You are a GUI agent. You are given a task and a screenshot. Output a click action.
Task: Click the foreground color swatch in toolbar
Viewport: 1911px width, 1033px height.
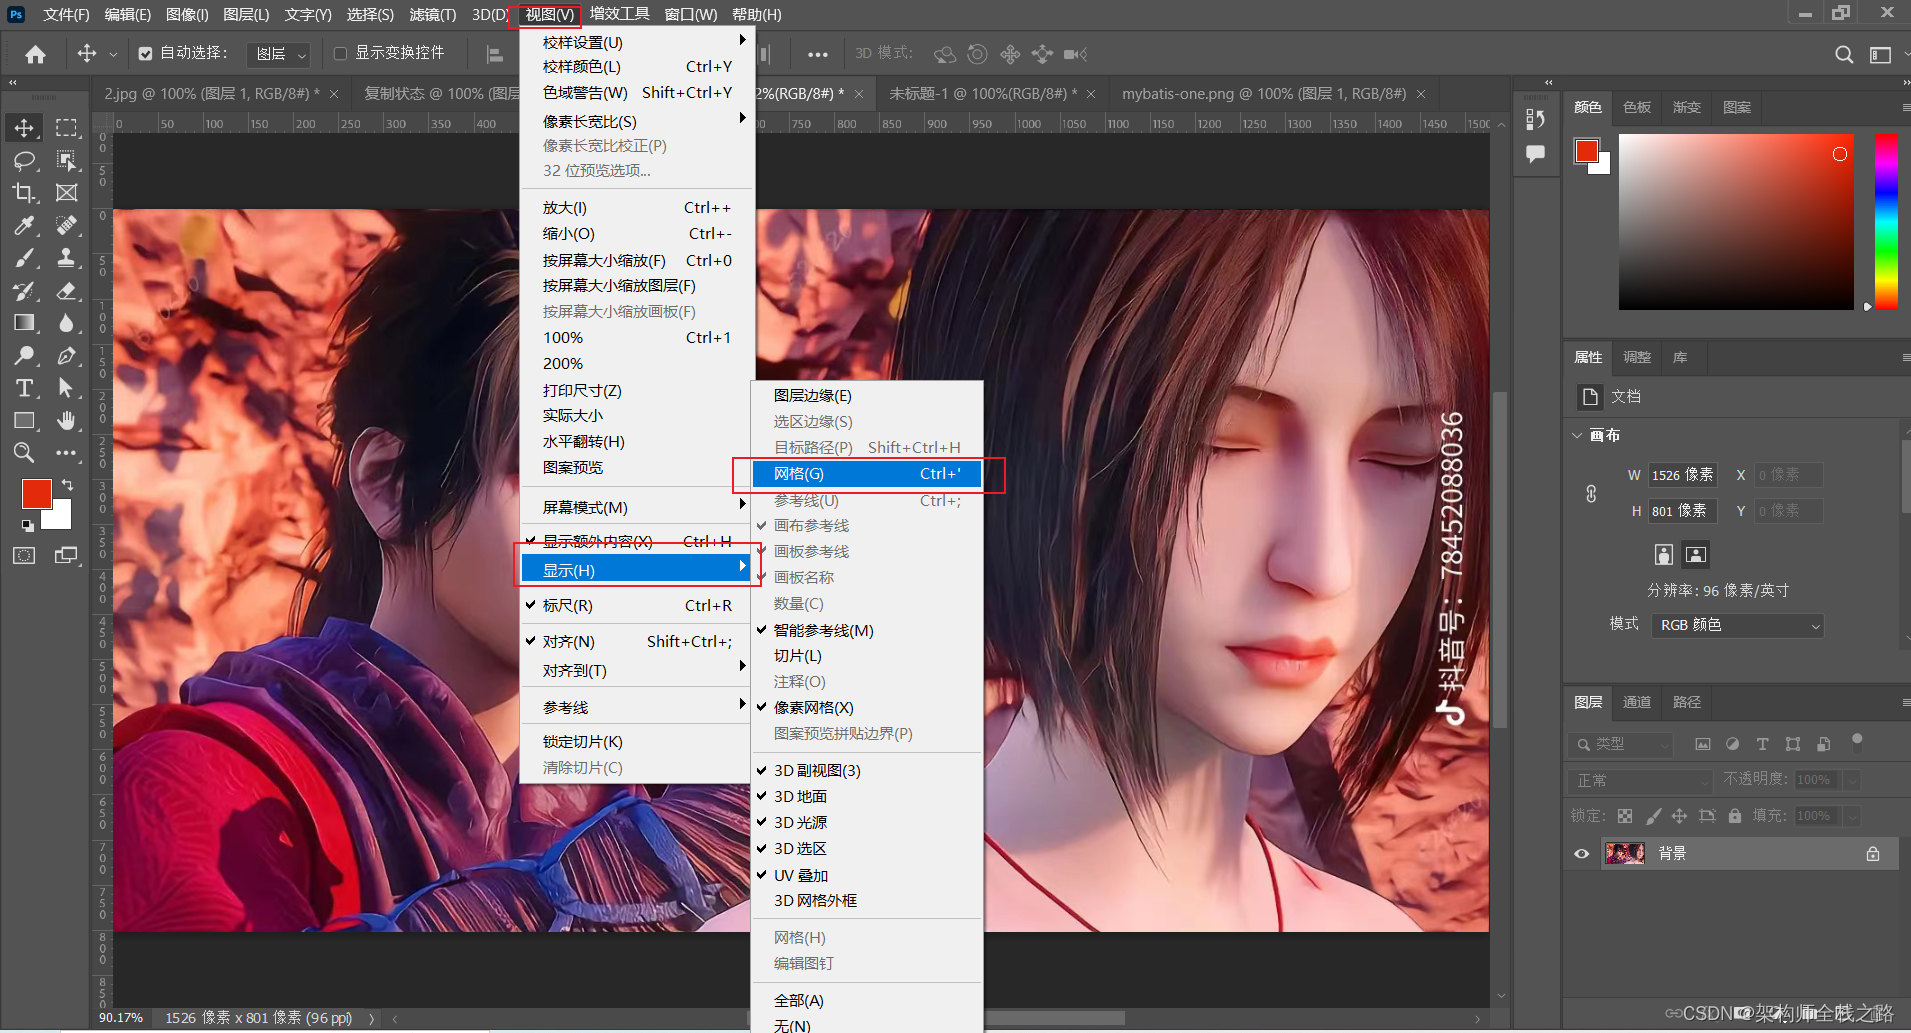pos(36,493)
